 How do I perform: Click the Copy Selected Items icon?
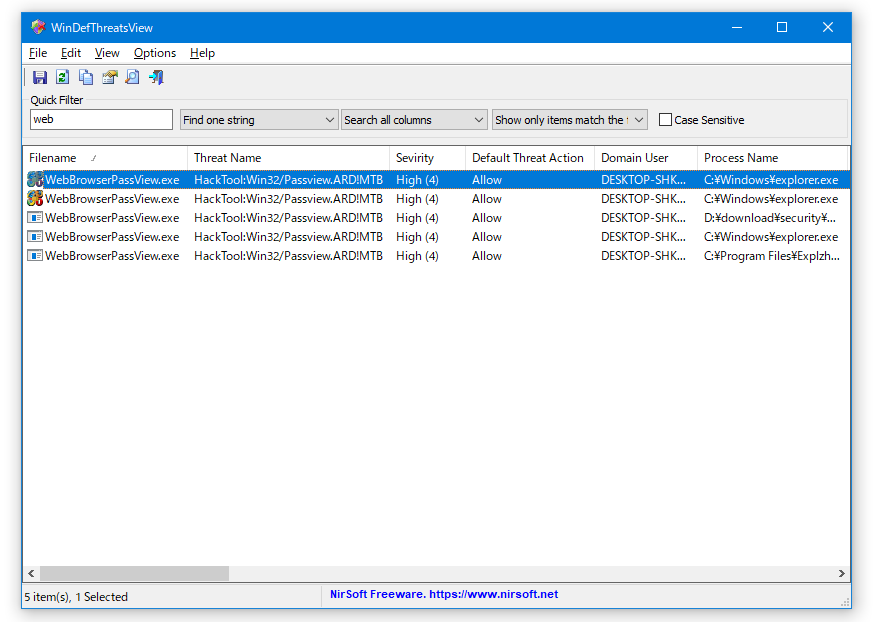coord(86,77)
